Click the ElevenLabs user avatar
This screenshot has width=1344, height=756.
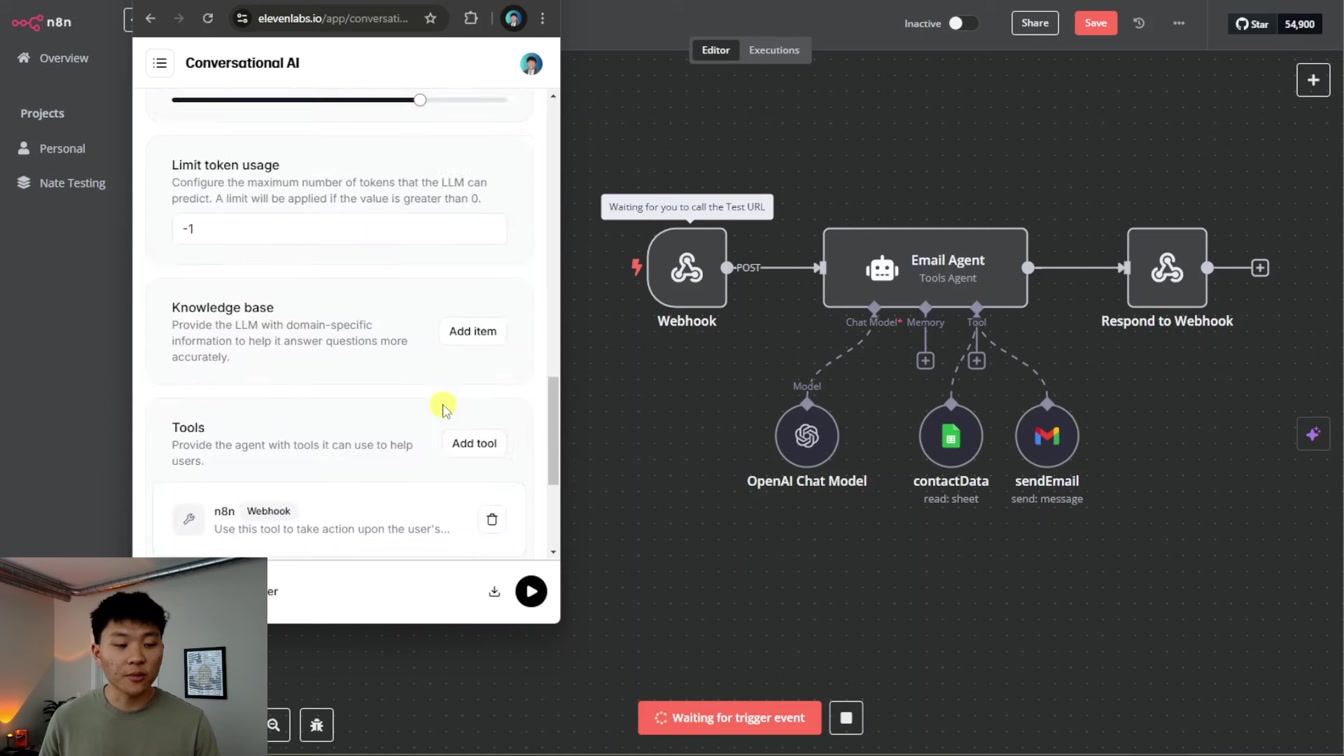click(531, 63)
